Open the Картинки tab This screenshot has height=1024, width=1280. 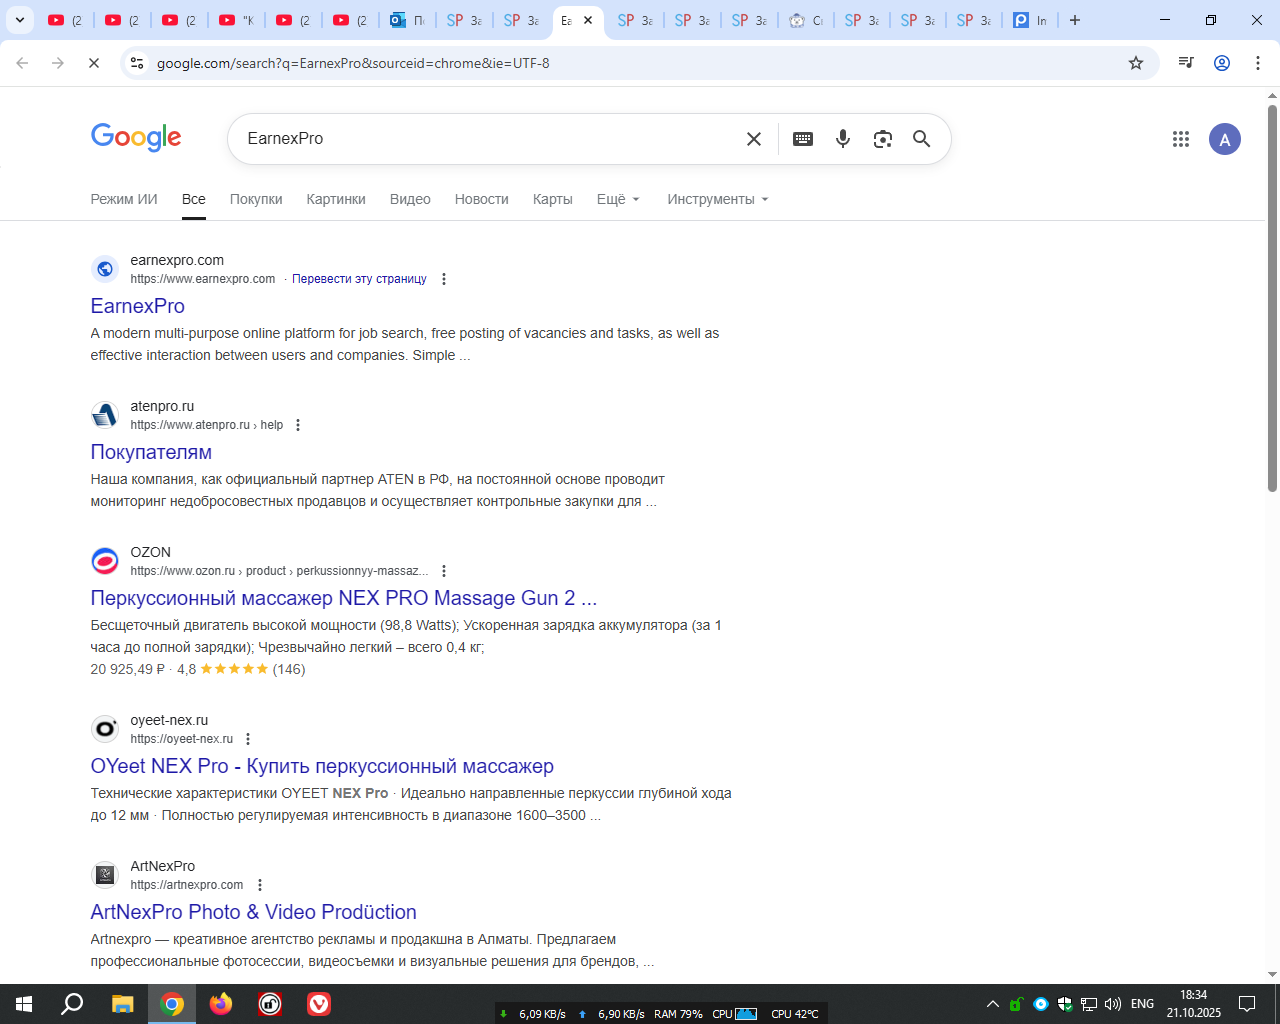coord(336,199)
